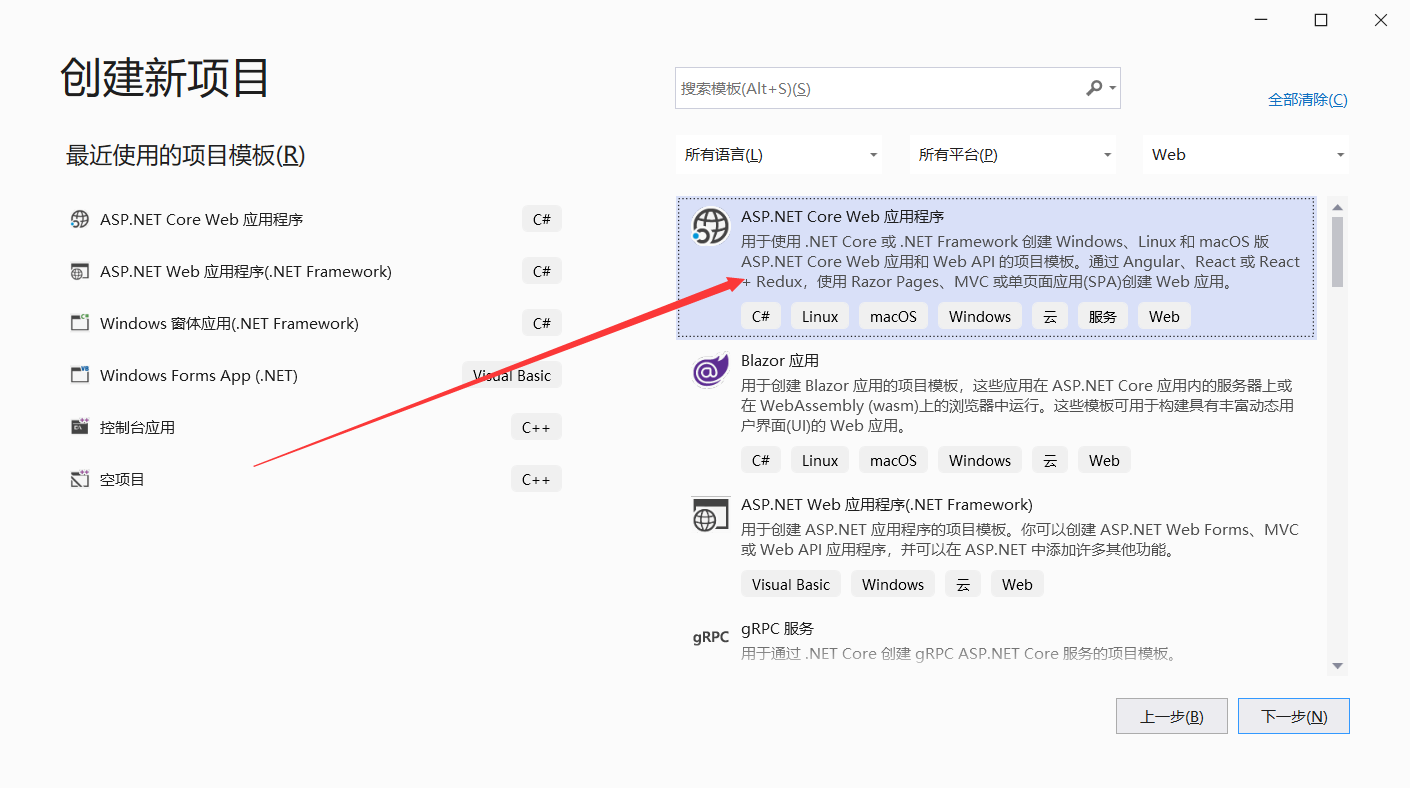Click recent Windows Forms App (.NET) icon
Image resolution: width=1410 pixels, height=788 pixels.
pyautogui.click(x=80, y=375)
